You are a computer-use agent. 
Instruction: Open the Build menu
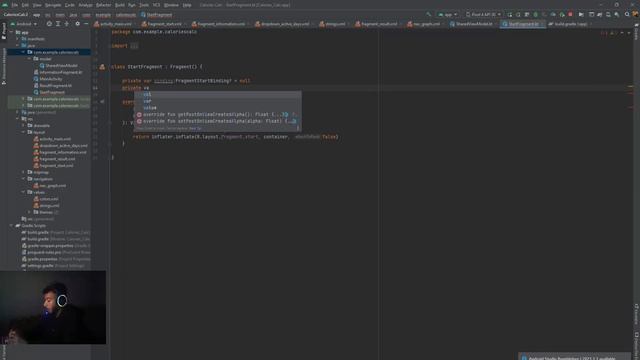click(x=120, y=5)
